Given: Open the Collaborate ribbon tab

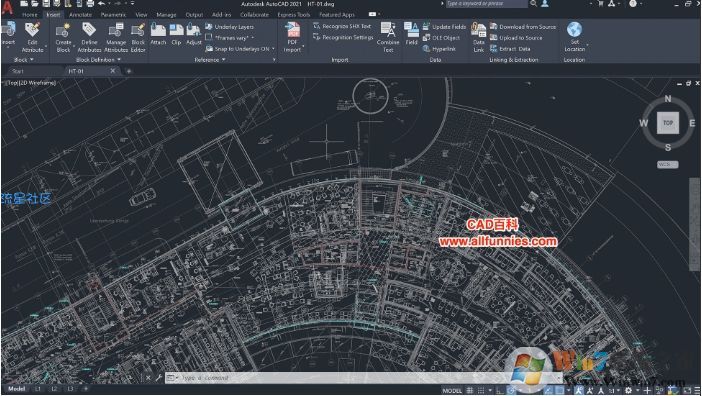Looking at the screenshot, I should pos(254,15).
